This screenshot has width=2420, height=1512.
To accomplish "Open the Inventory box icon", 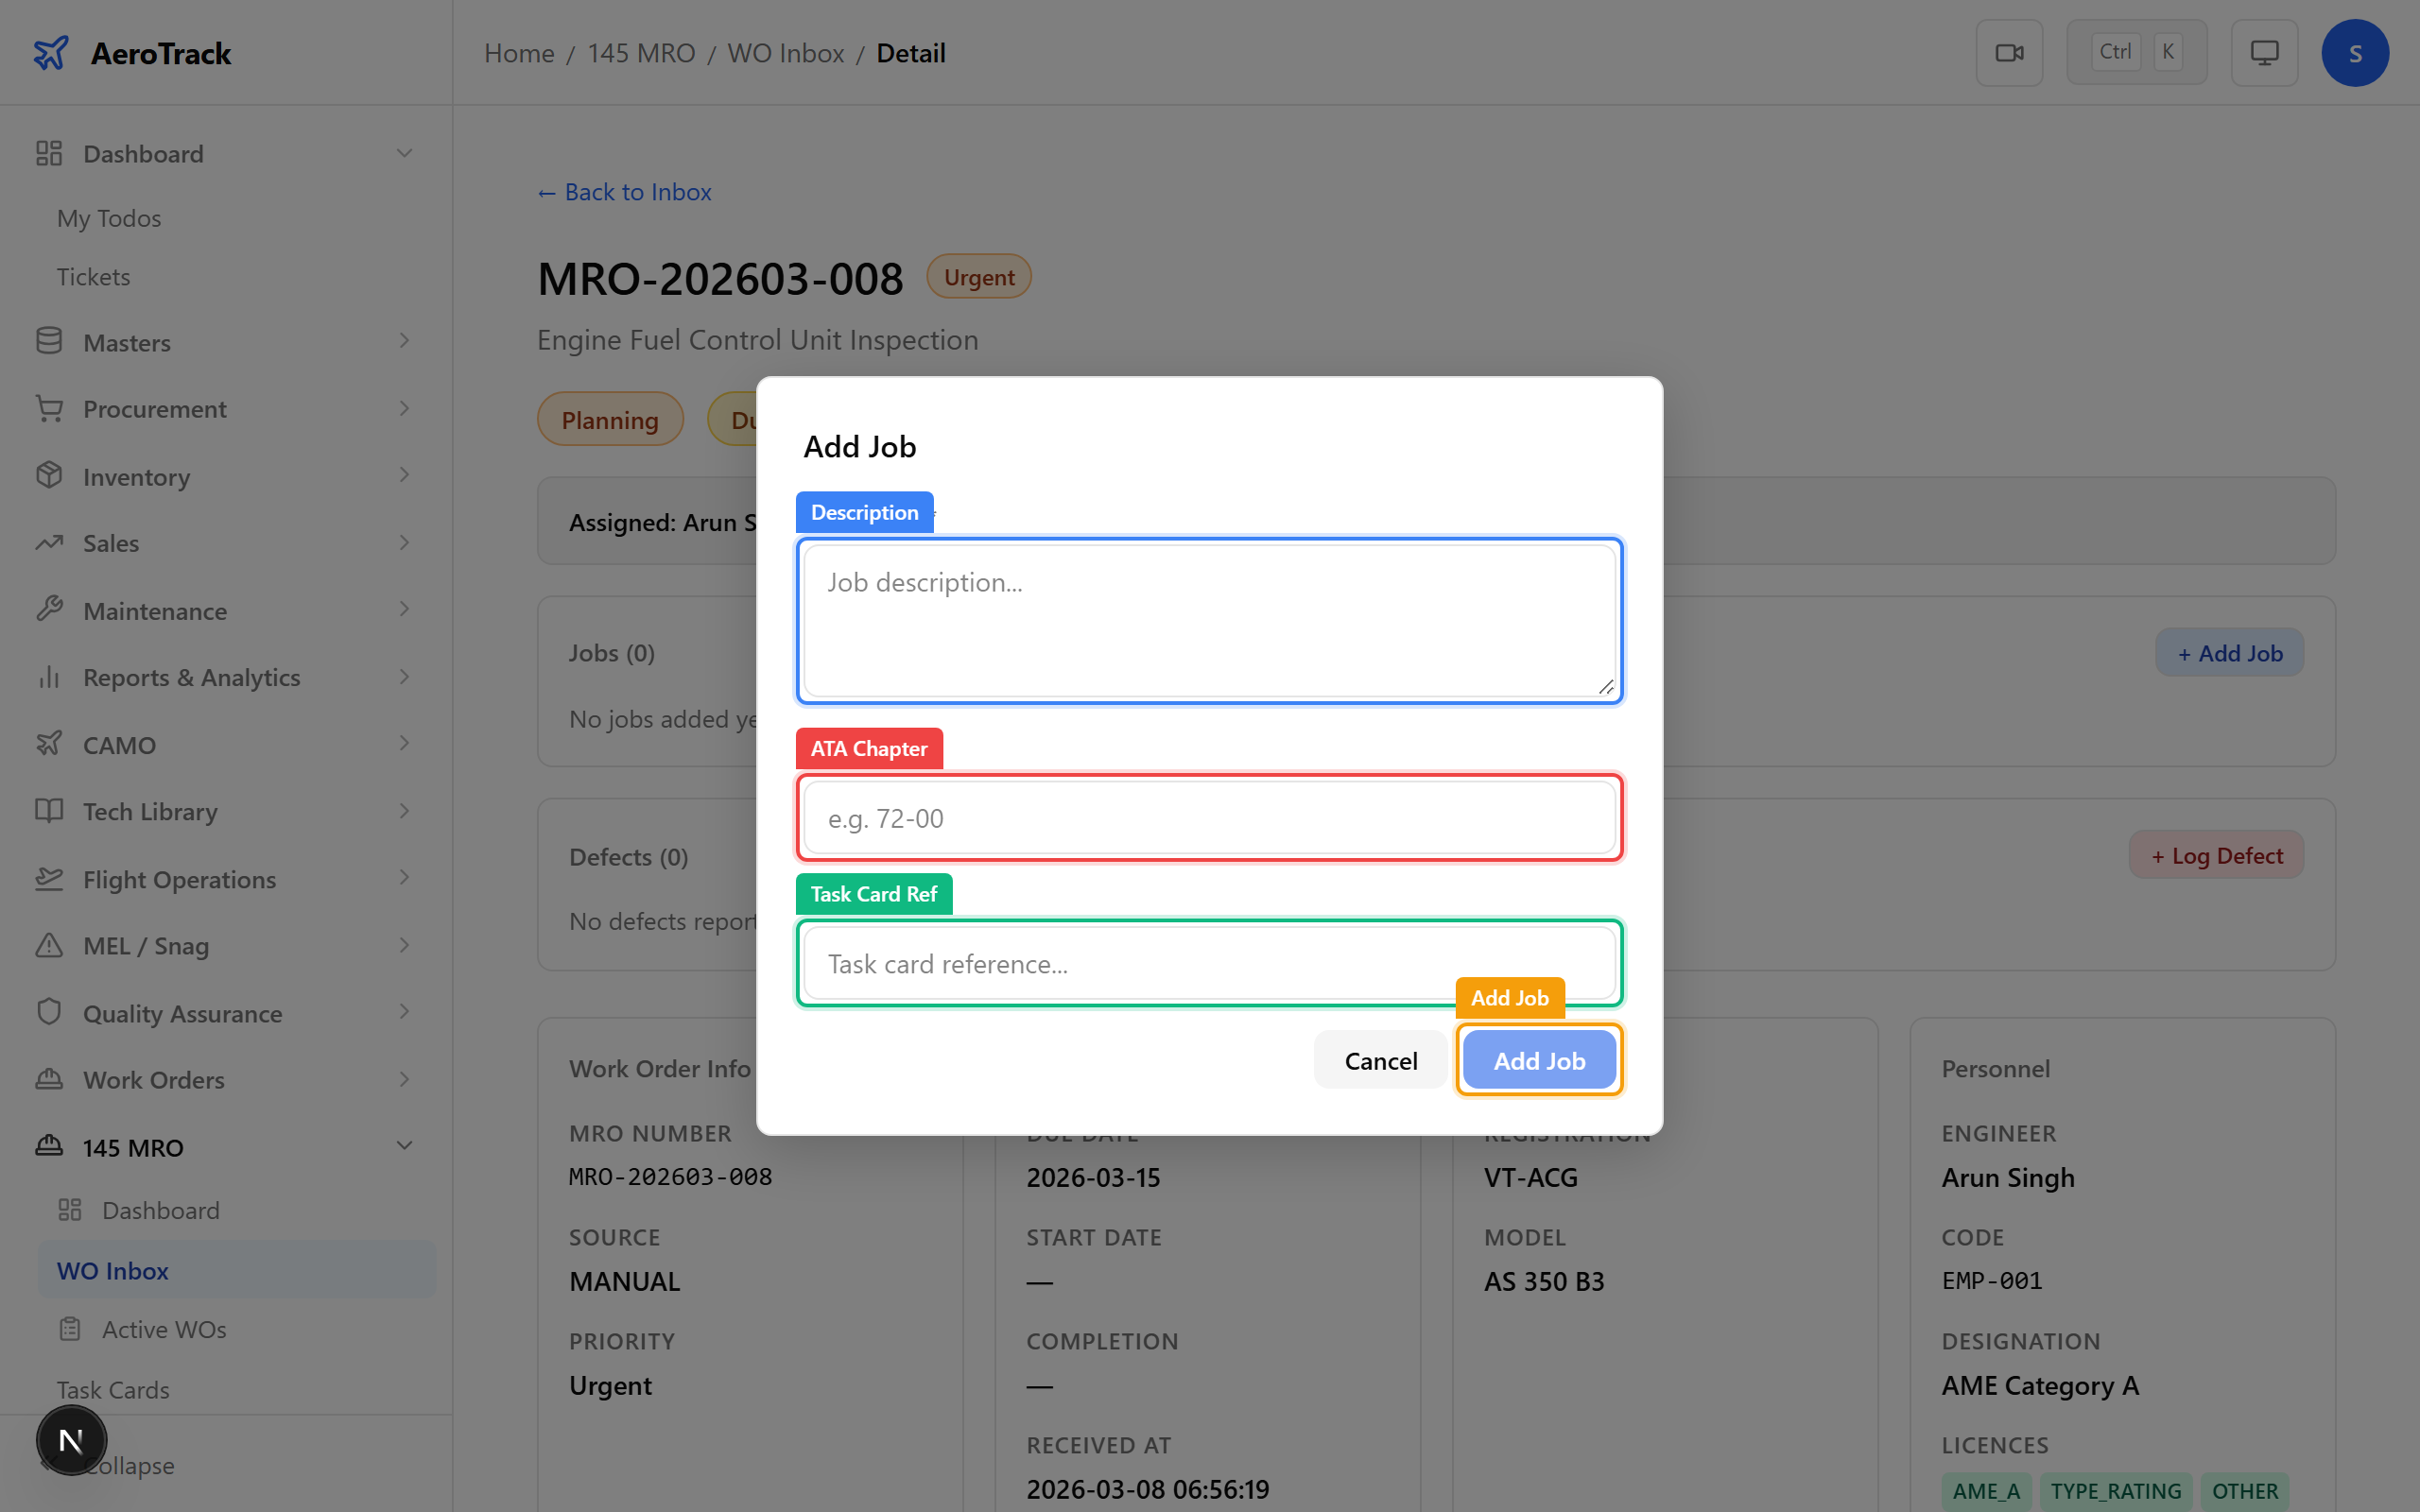I will click(x=48, y=475).
